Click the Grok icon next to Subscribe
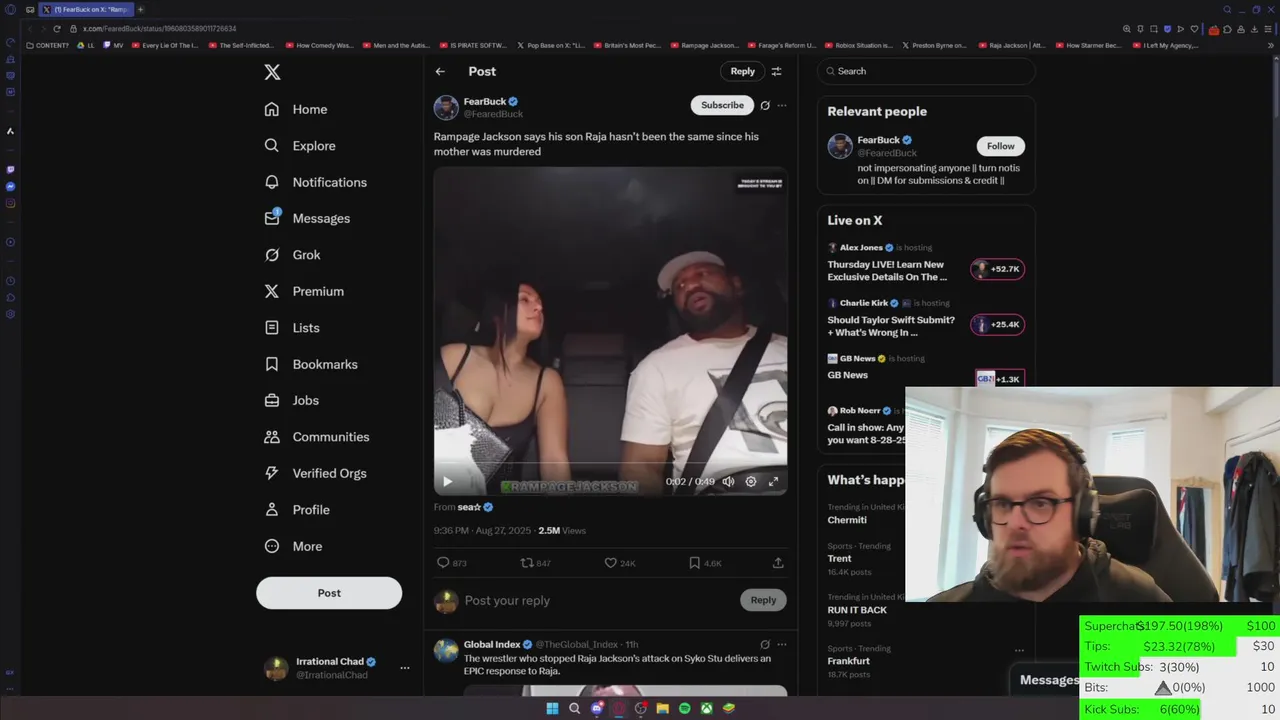This screenshot has width=1280, height=720. pyautogui.click(x=765, y=105)
